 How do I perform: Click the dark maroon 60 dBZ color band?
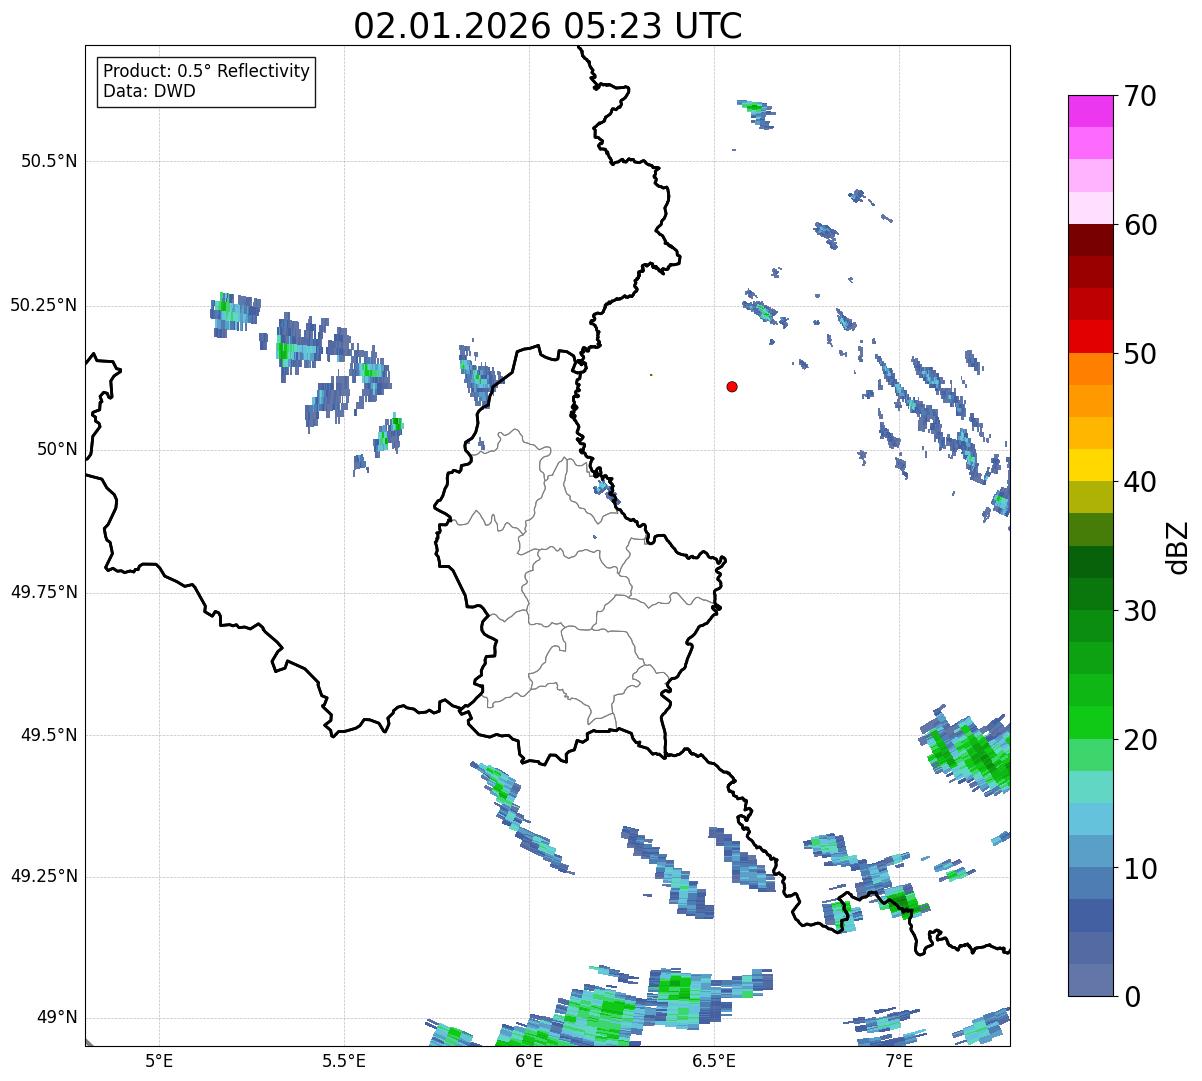tap(1090, 240)
